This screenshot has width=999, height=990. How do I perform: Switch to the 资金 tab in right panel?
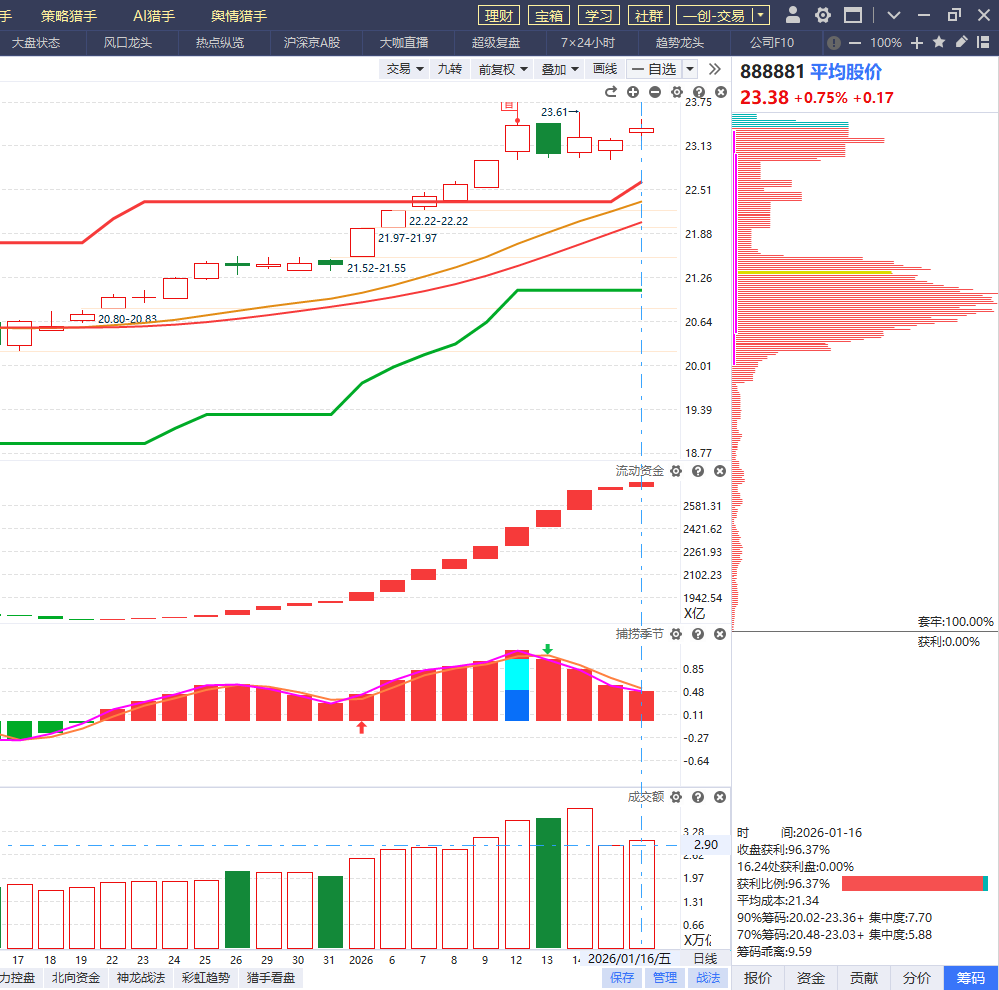coord(811,977)
